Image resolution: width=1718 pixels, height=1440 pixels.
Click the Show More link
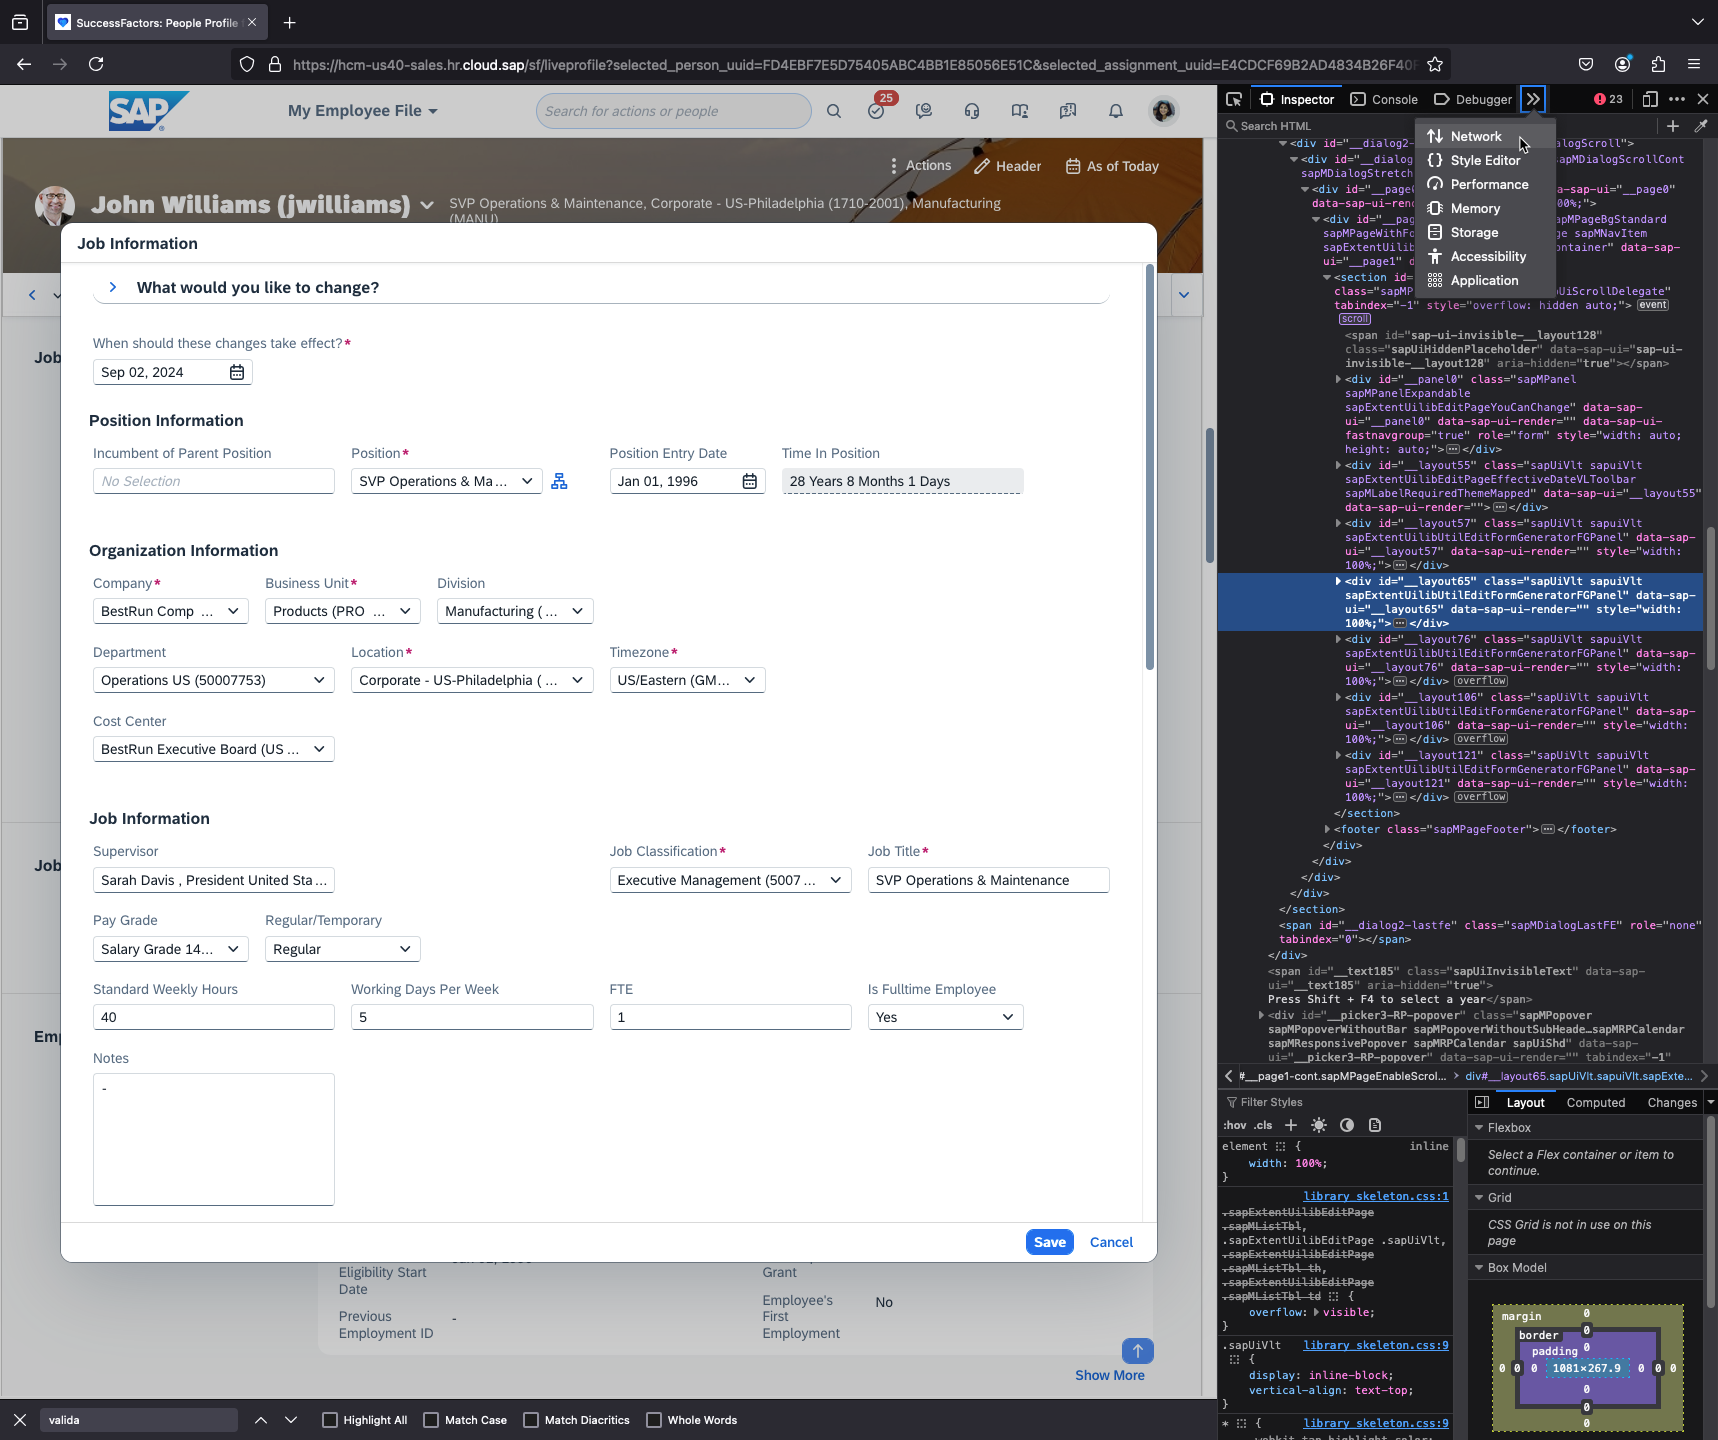coord(1110,1375)
